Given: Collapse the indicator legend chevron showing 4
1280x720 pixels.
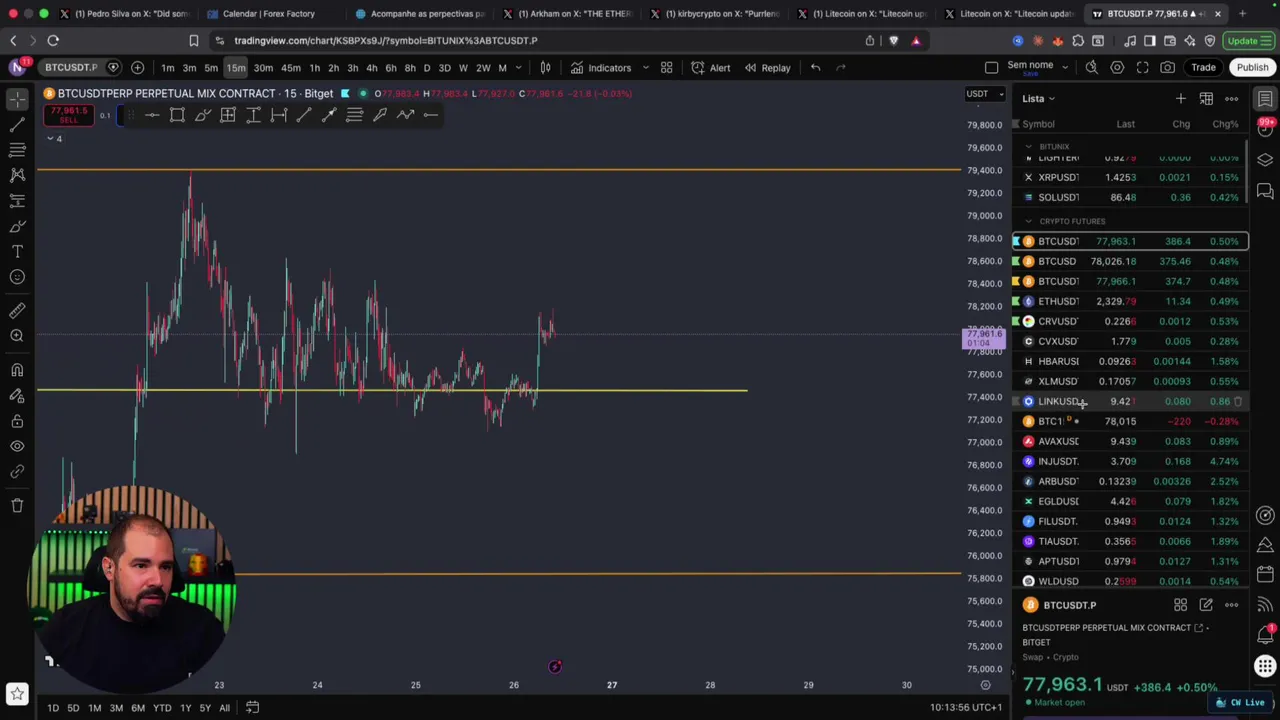Looking at the screenshot, I should (x=53, y=138).
